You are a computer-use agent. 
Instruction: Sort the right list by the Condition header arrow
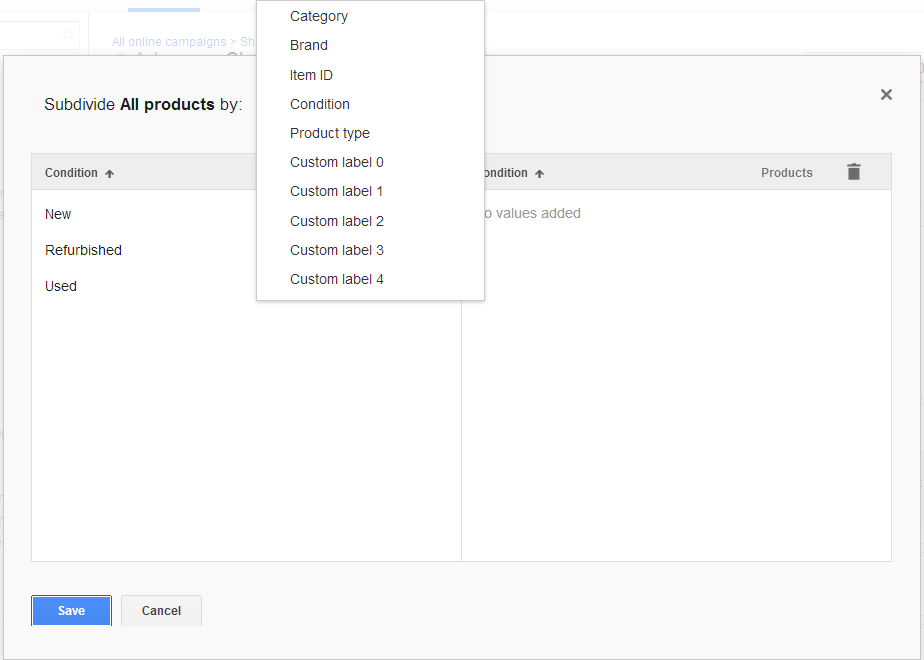coord(539,173)
